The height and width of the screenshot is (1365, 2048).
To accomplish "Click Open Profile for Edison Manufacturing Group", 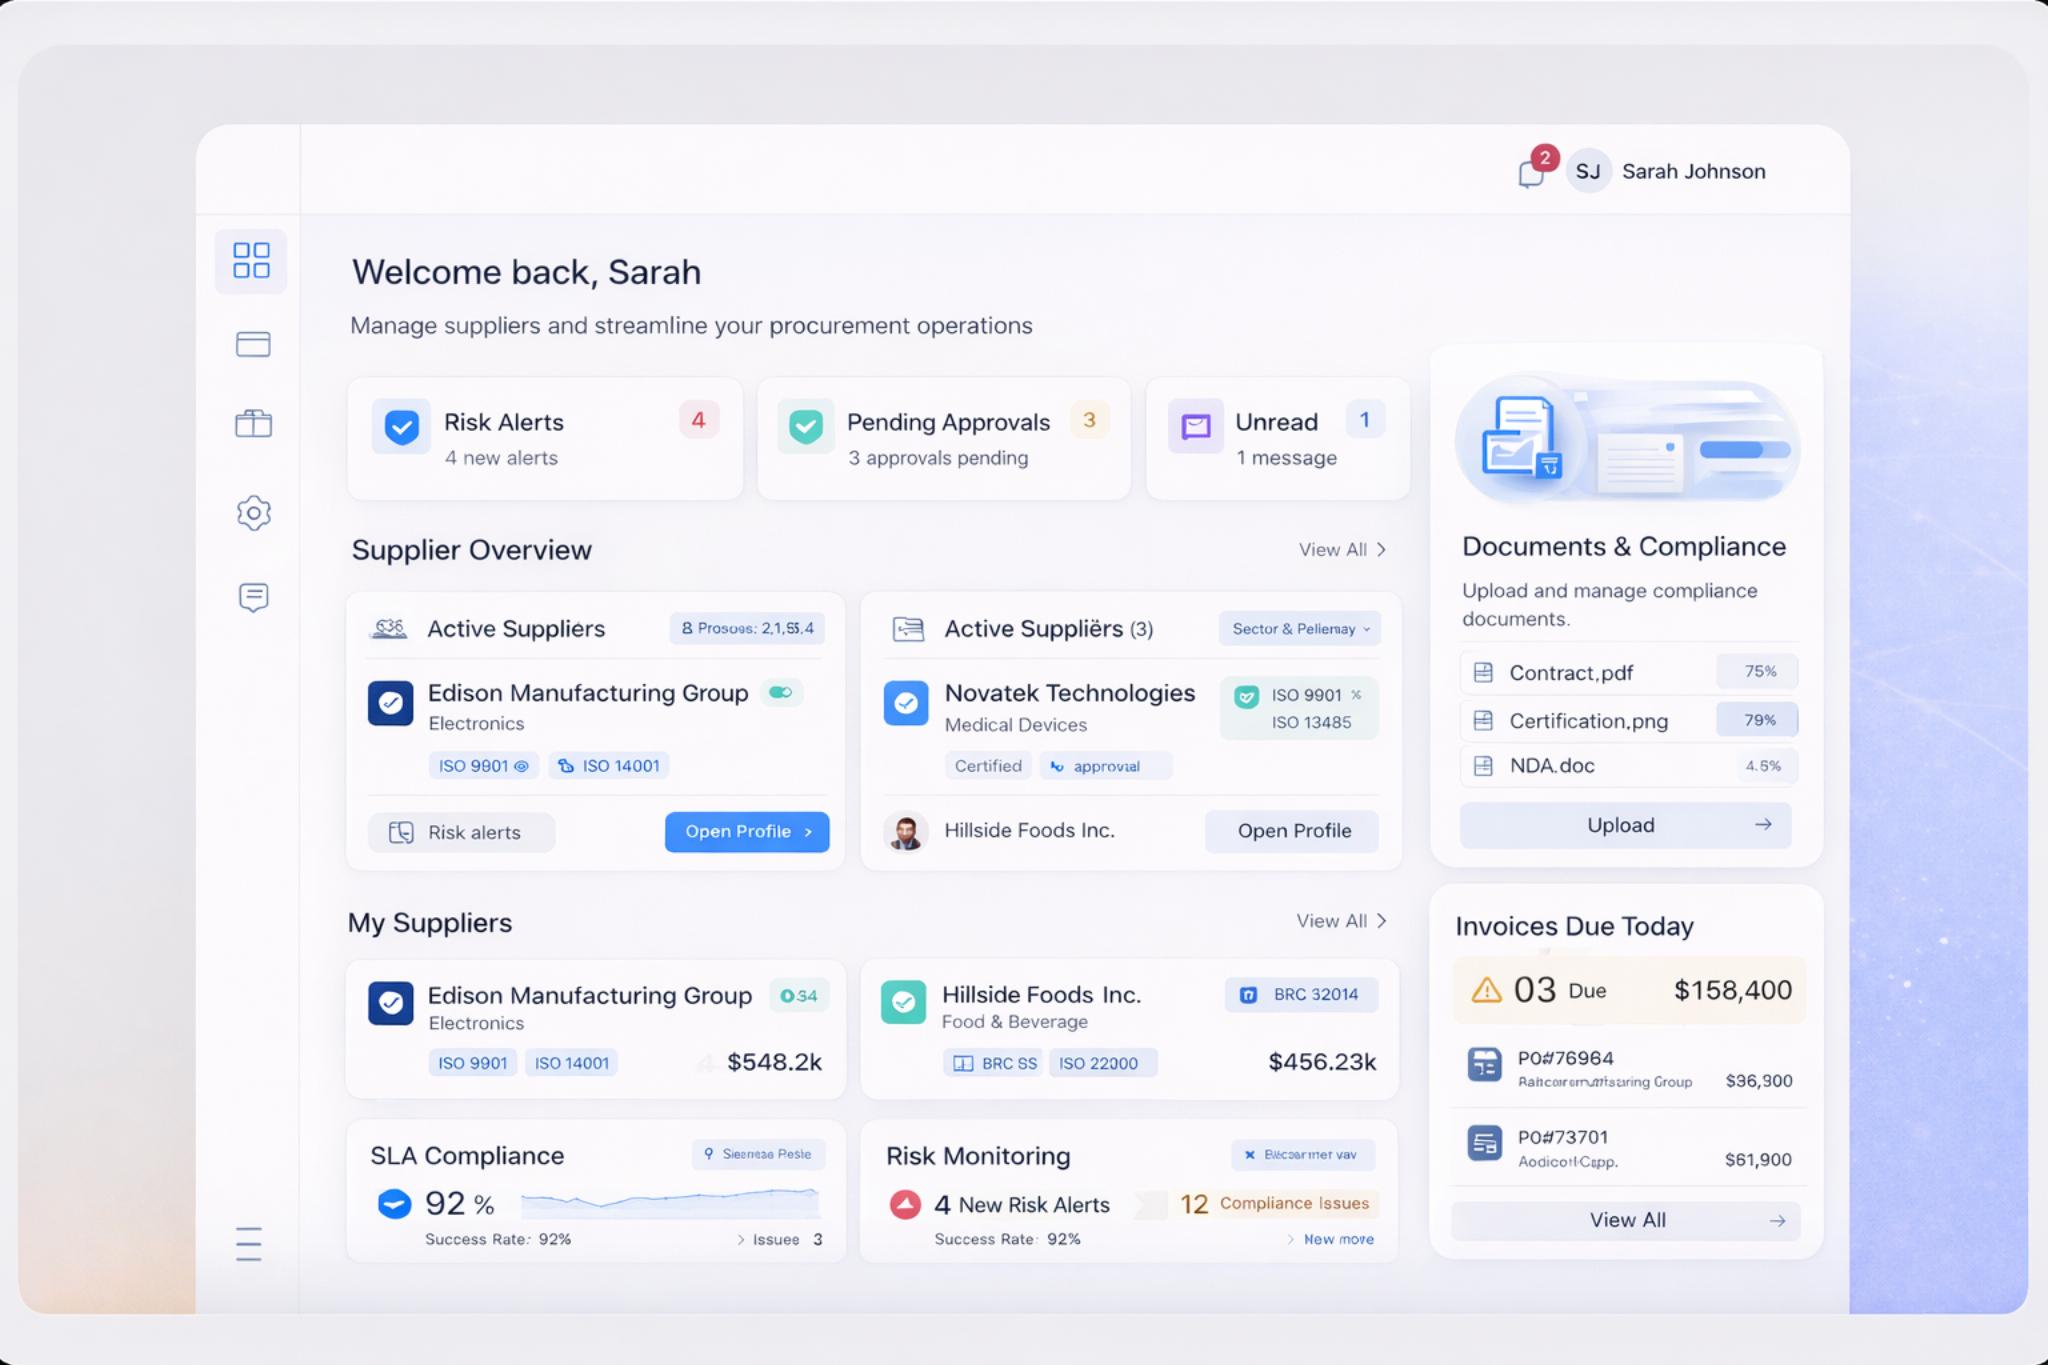I will [746, 831].
